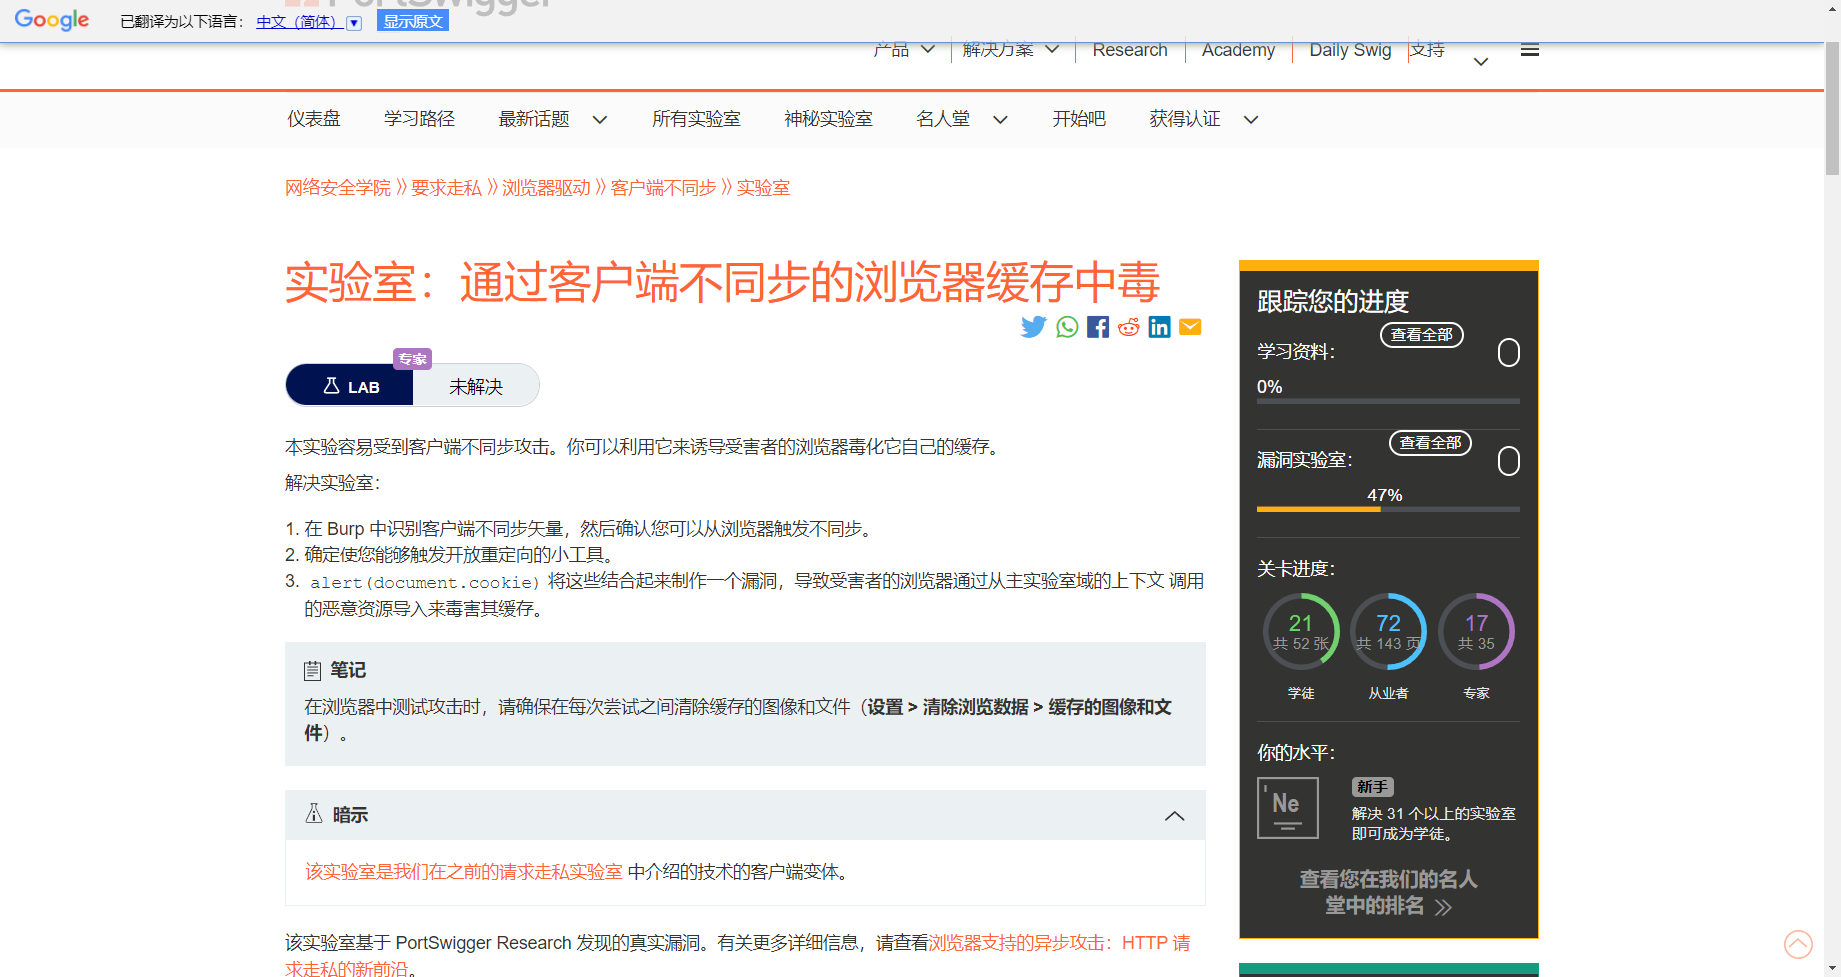Open the Research menu item
1841x977 pixels.
(x=1130, y=50)
